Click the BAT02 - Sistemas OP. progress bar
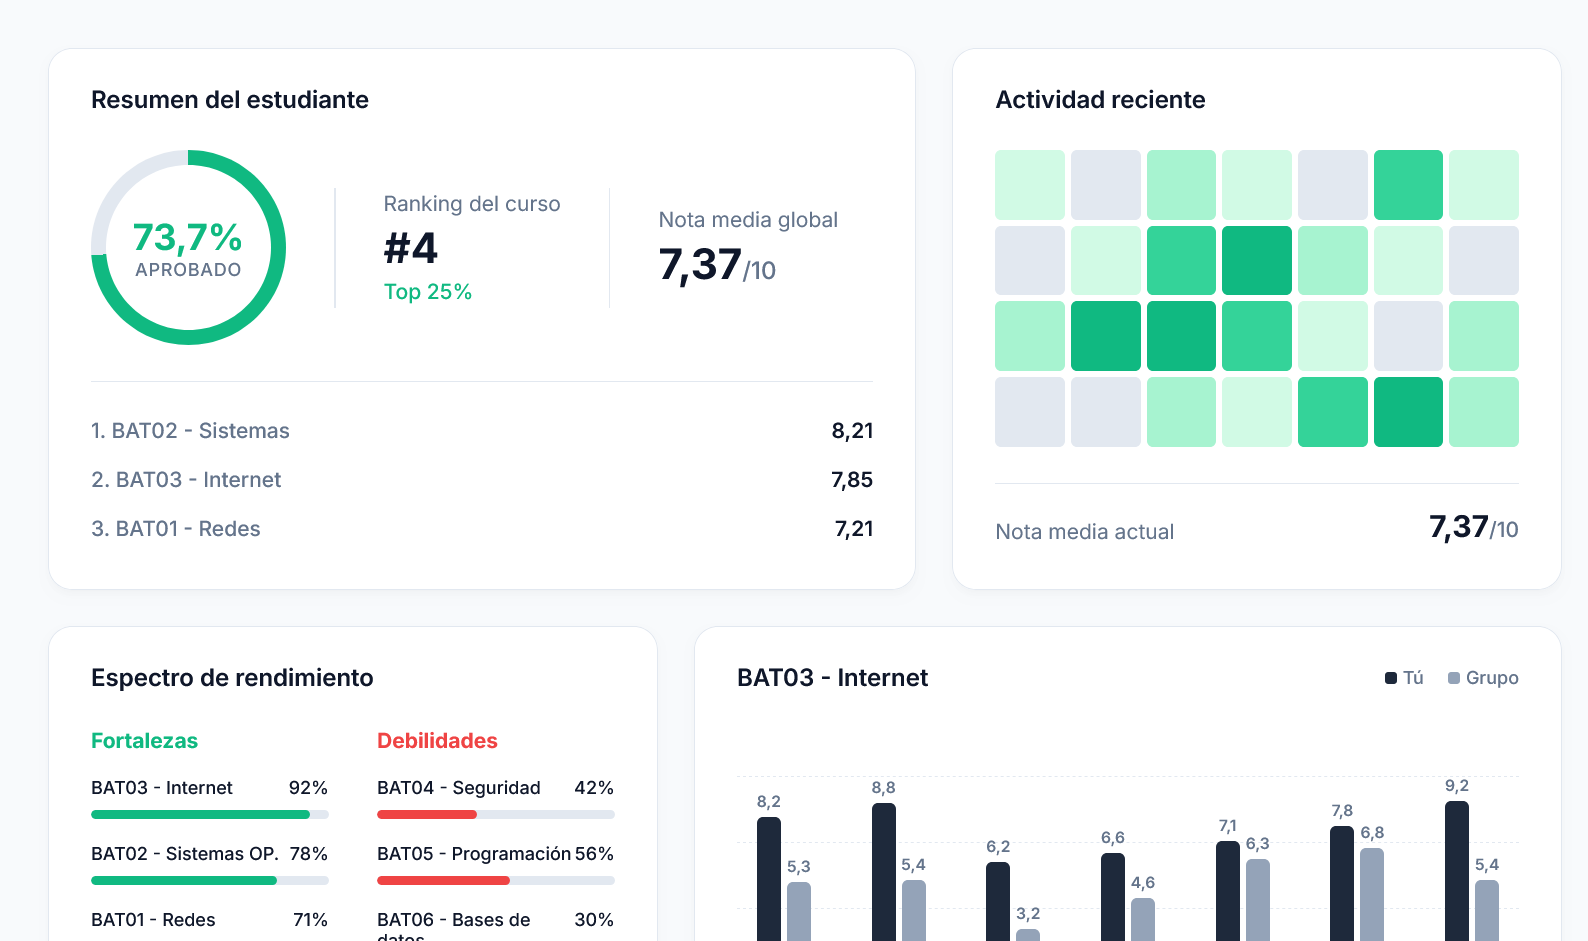The height and width of the screenshot is (941, 1588). click(209, 880)
